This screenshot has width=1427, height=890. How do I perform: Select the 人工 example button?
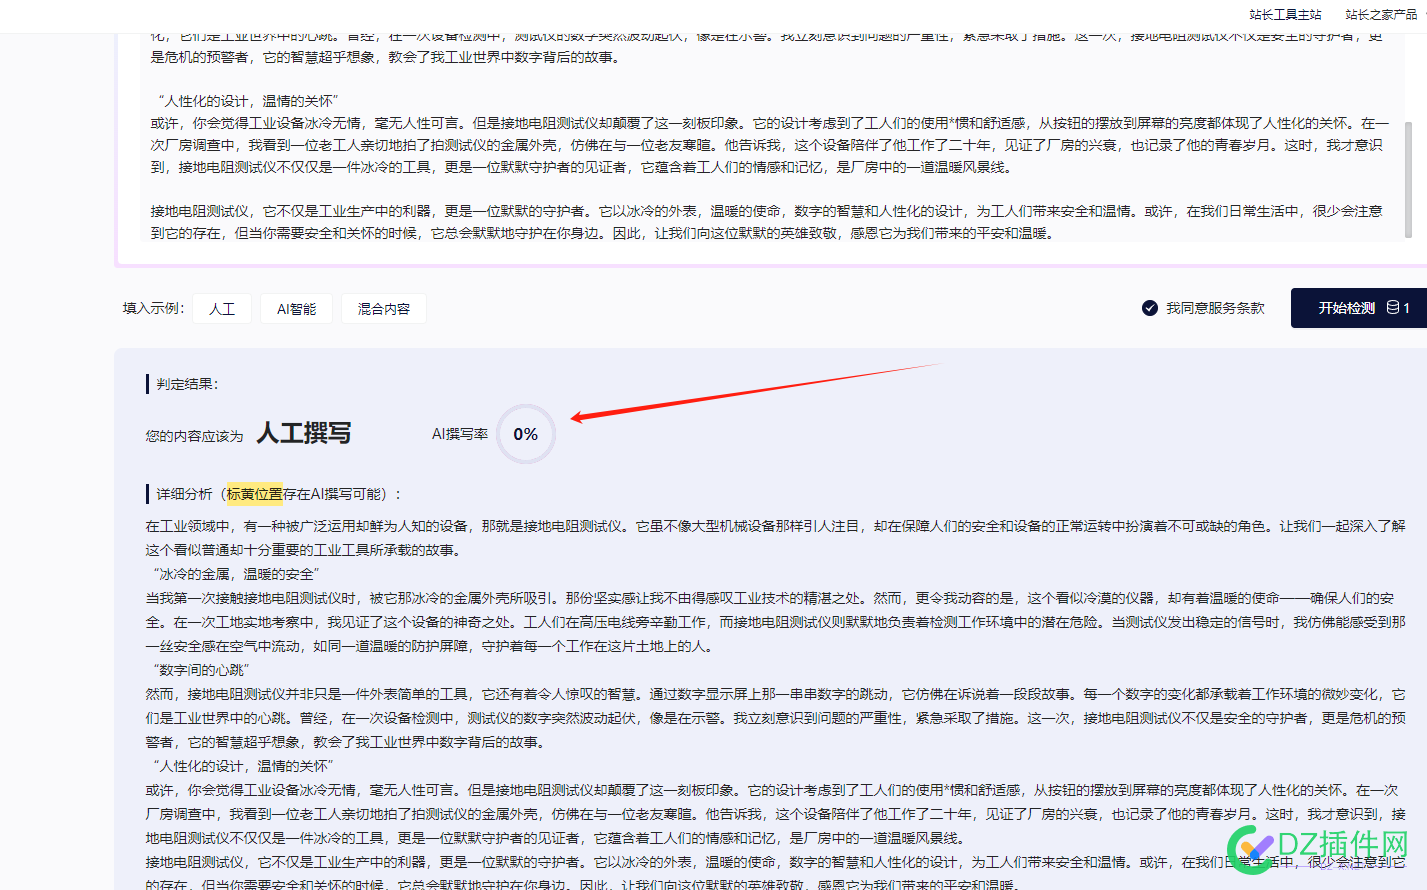coord(222,309)
